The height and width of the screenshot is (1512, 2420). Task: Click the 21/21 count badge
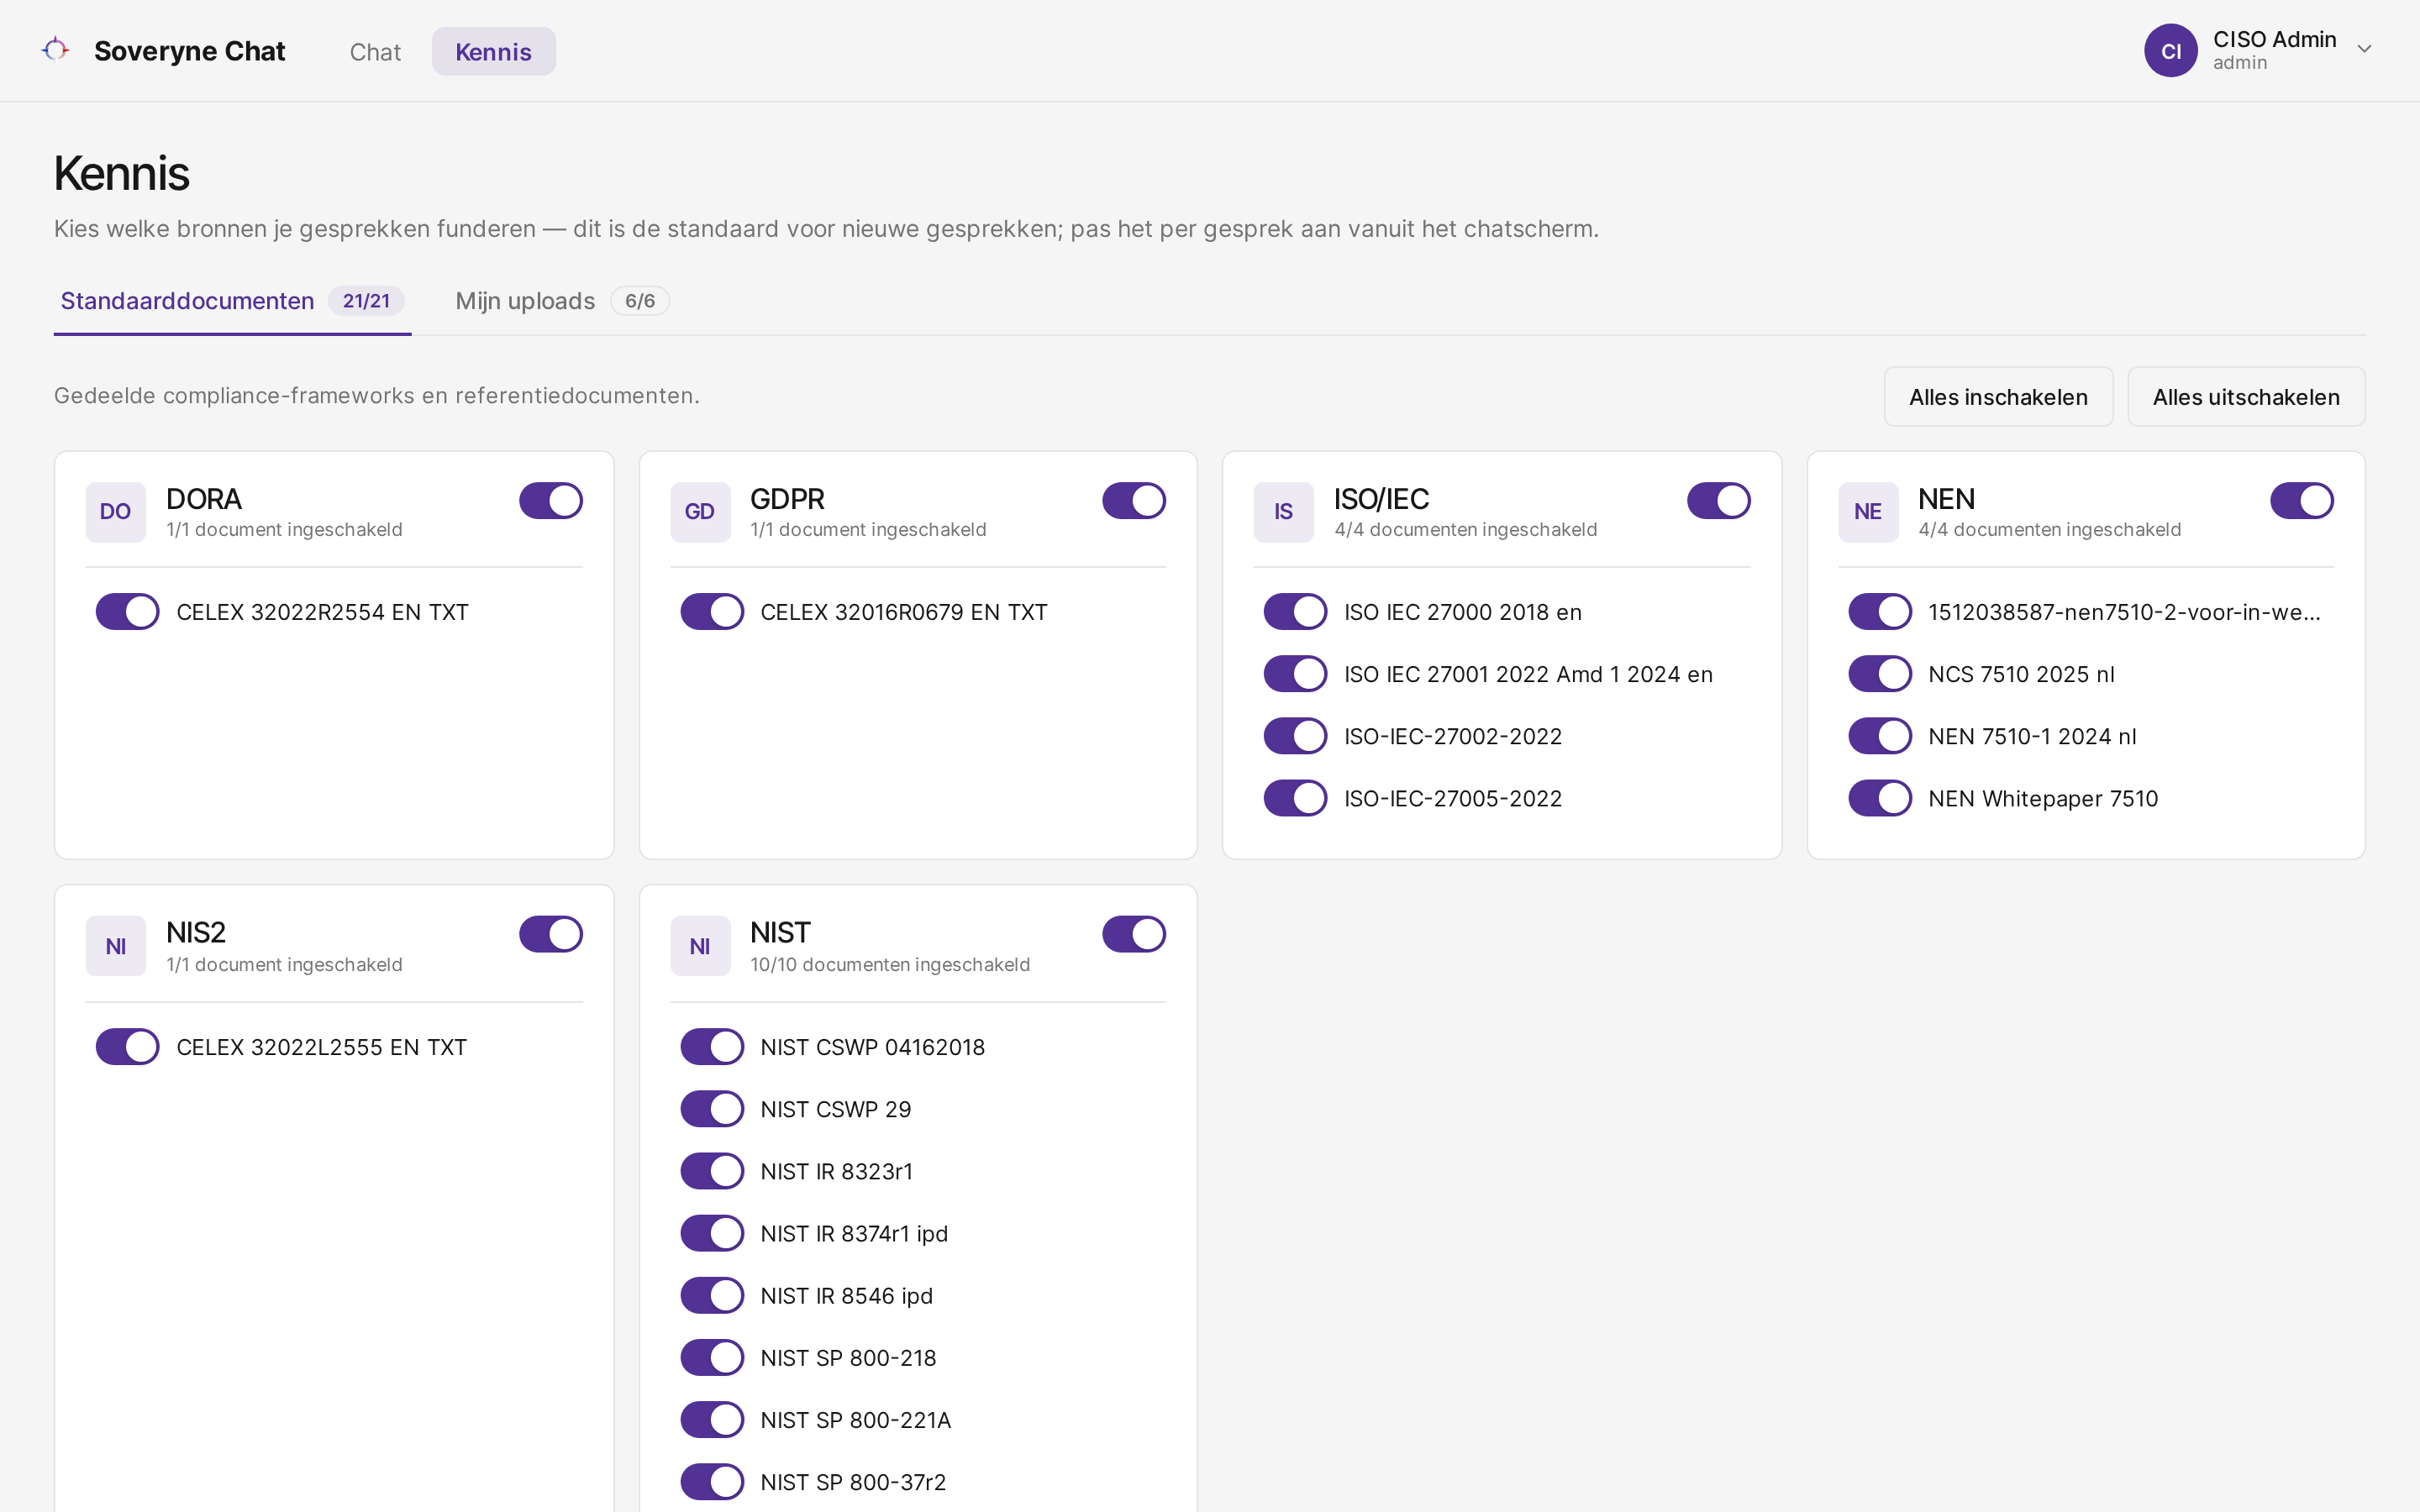tap(366, 301)
